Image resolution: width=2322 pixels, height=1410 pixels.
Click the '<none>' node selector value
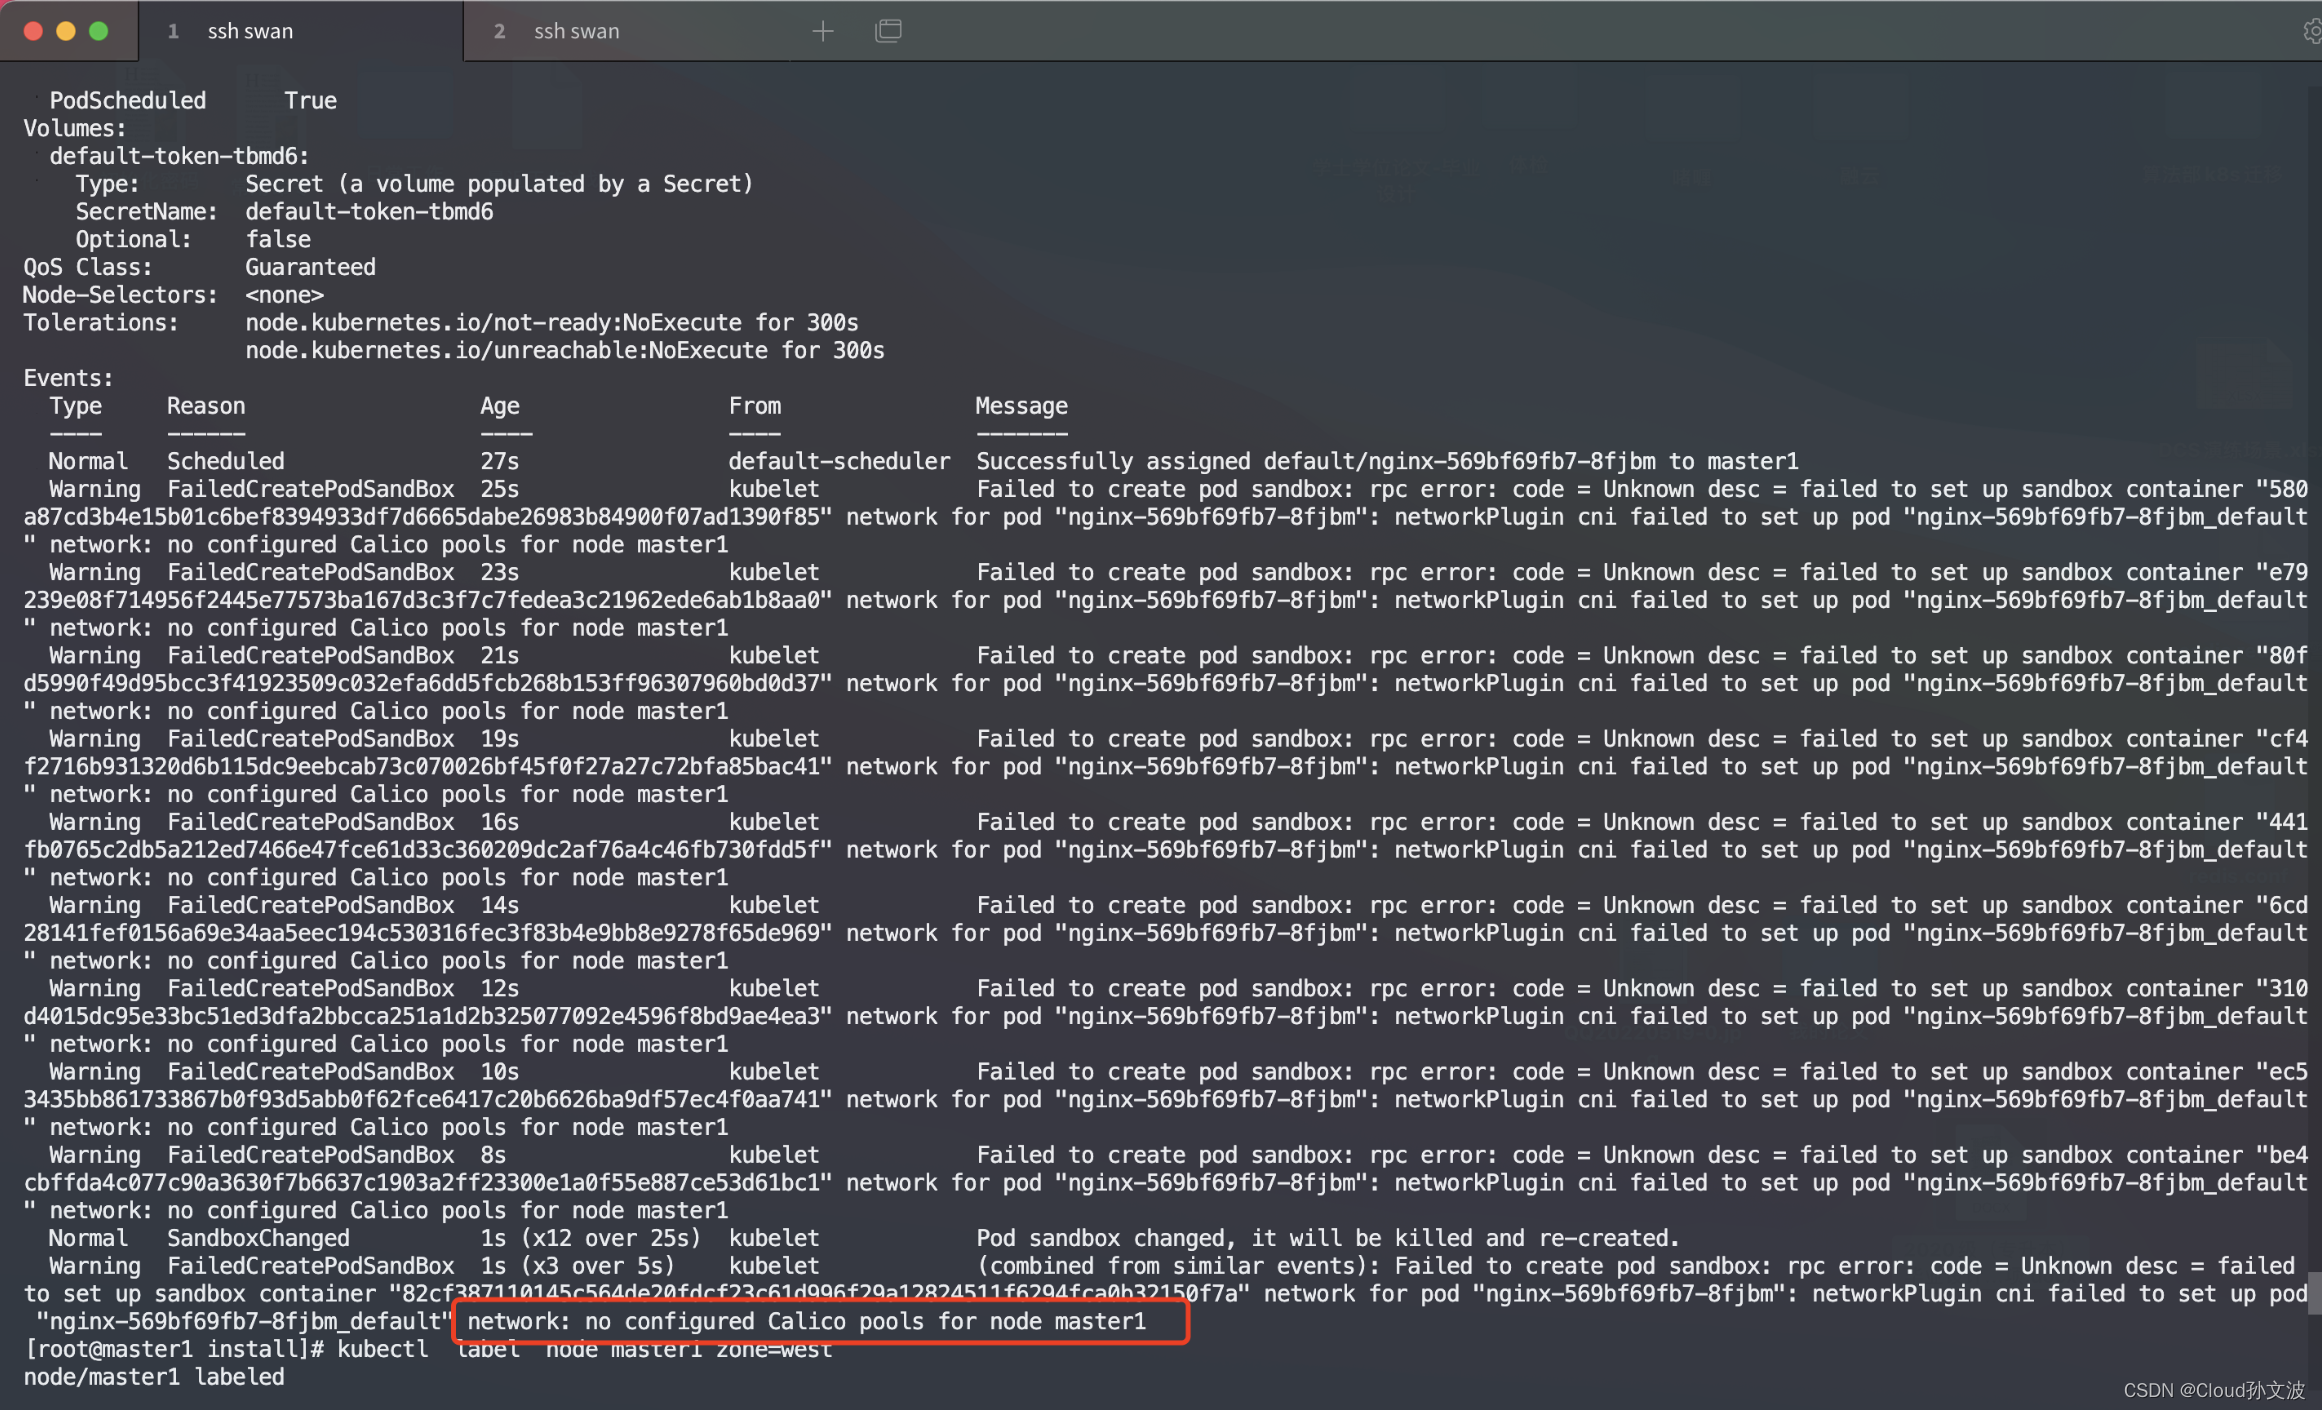[x=284, y=296]
